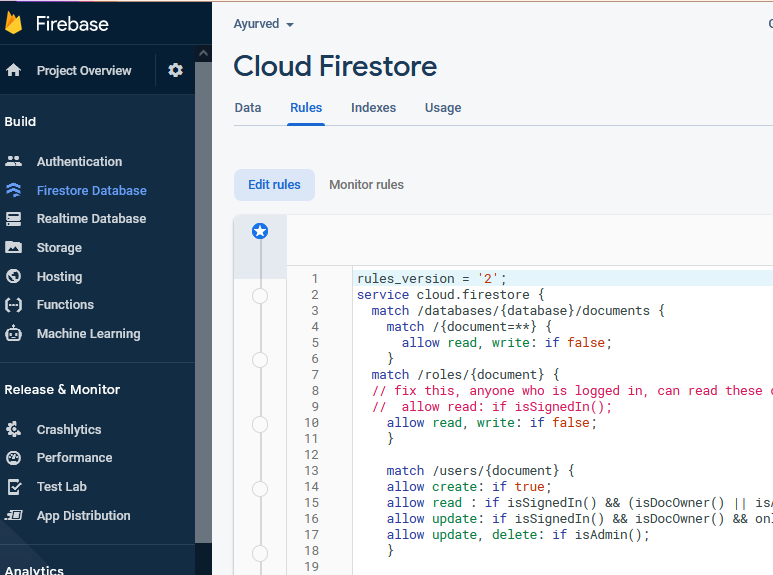Select the Edit rules button
The height and width of the screenshot is (575, 773).
click(x=274, y=185)
